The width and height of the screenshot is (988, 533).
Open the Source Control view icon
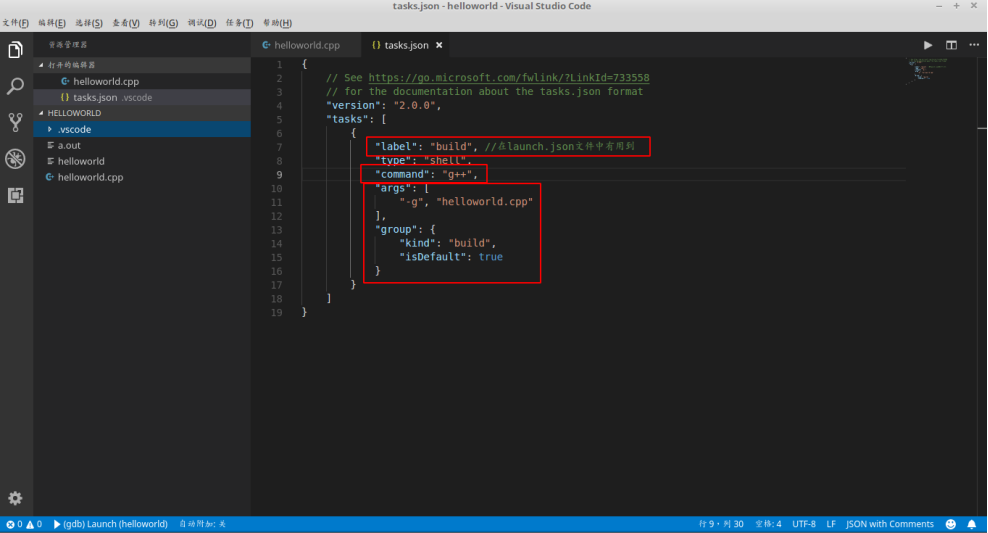tap(15, 122)
